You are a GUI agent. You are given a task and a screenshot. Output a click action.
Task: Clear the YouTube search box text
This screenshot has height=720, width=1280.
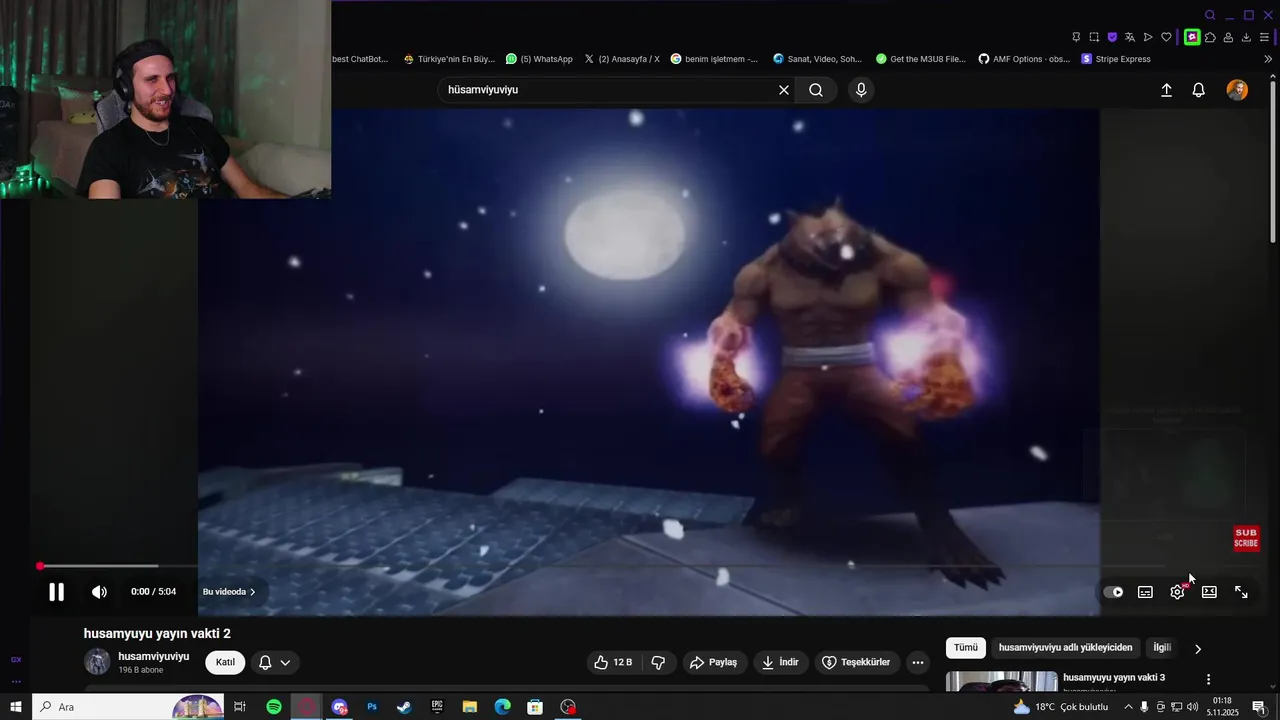click(784, 90)
